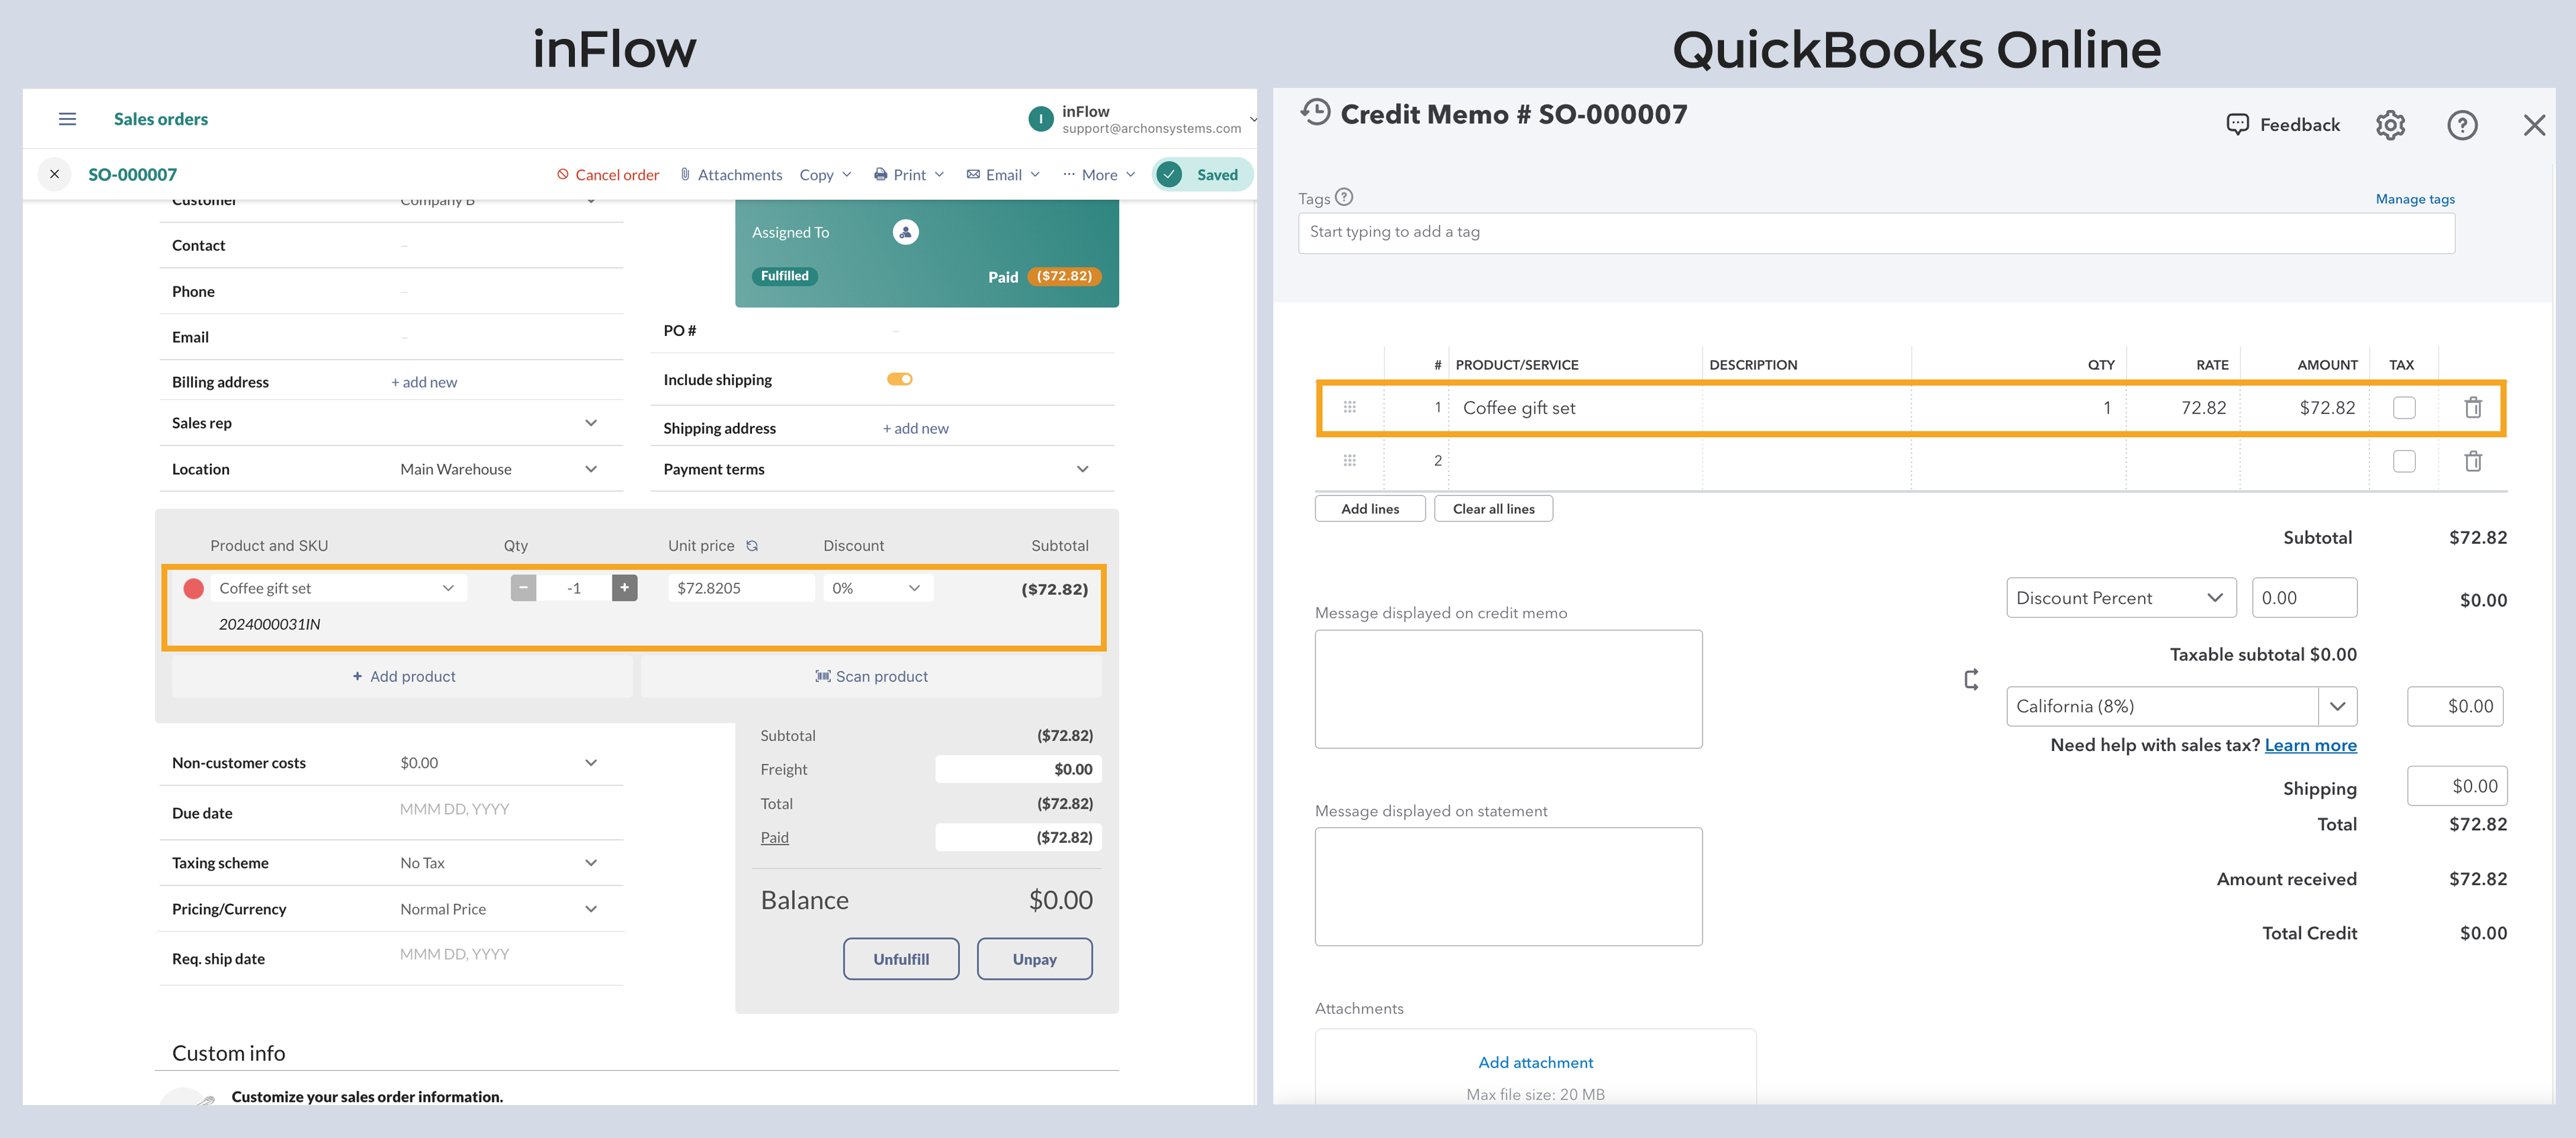Toggle Include shipping off
The height and width of the screenshot is (1138, 2576).
[x=899, y=379]
